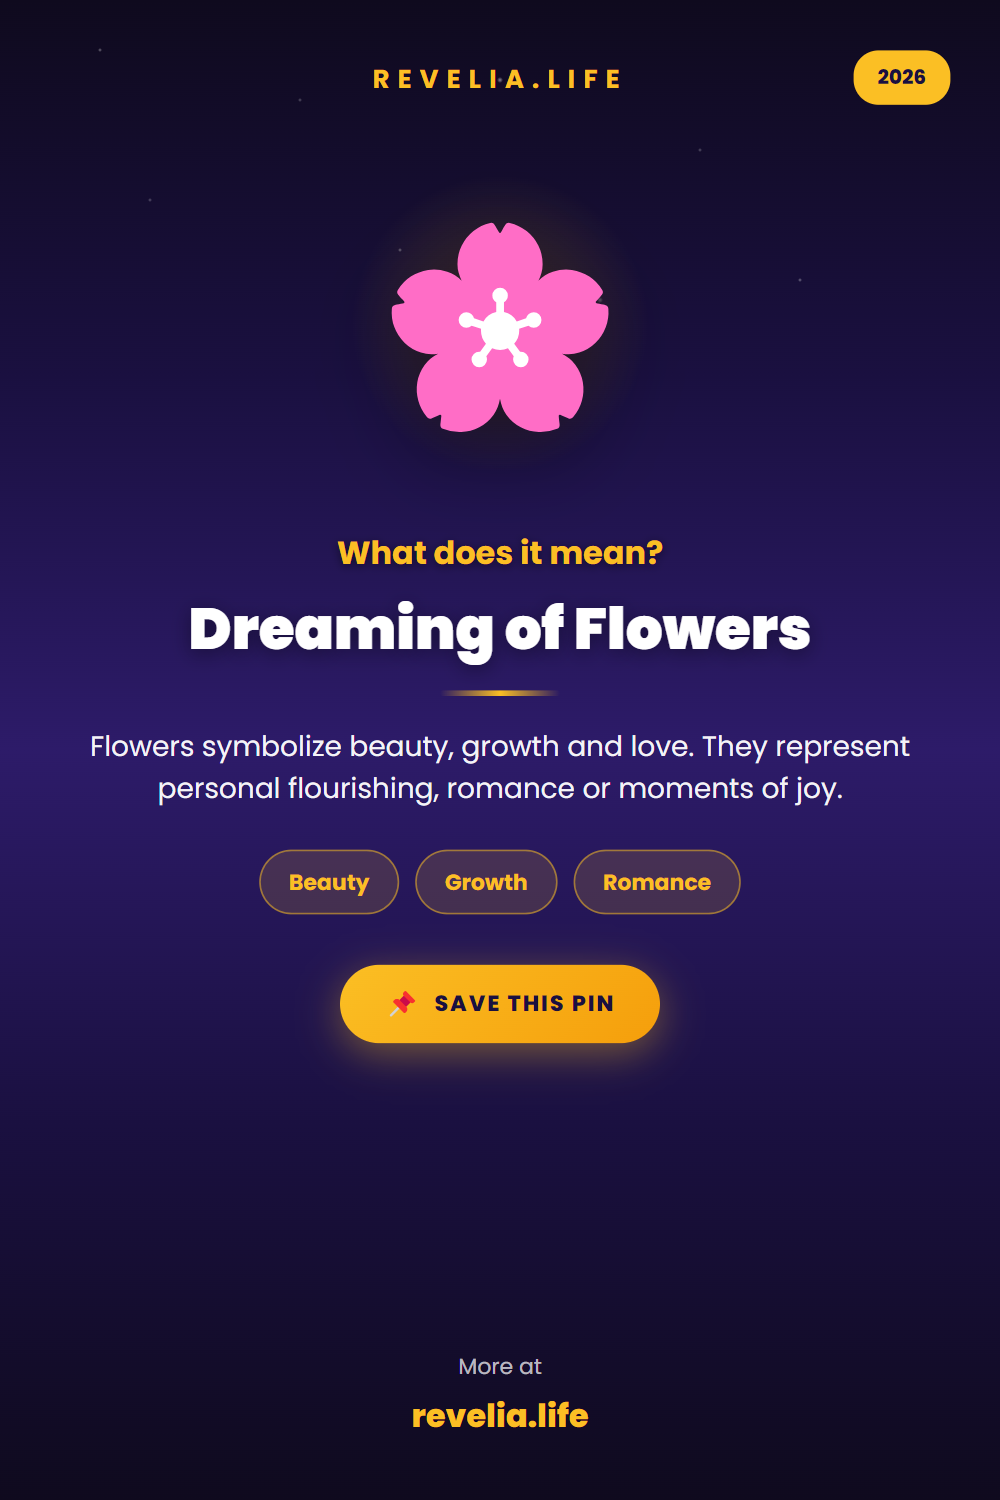Select the Romance tag
The height and width of the screenshot is (1500, 1000).
pyautogui.click(x=657, y=882)
